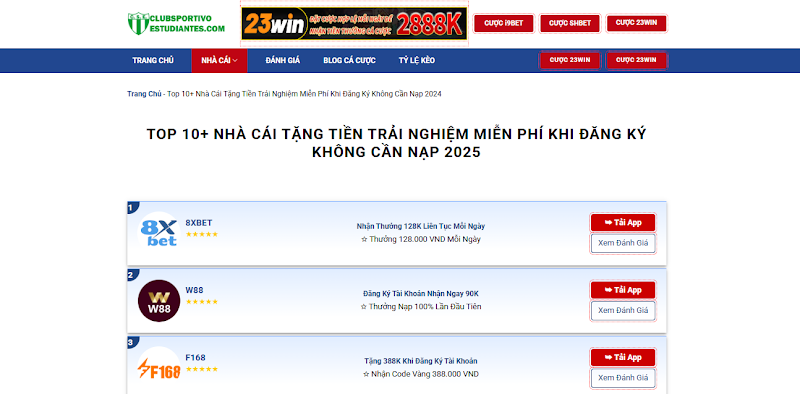
Task: Open the F168 name link
Action: [195, 358]
